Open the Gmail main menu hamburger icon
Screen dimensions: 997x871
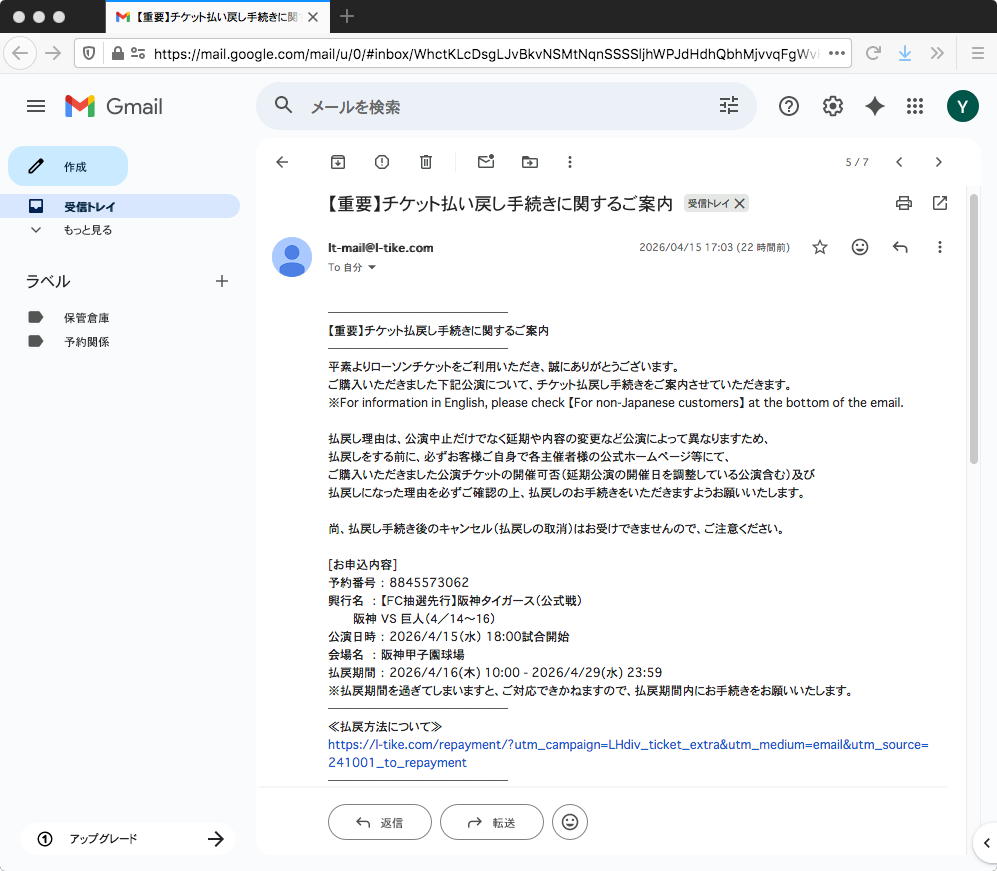click(36, 106)
